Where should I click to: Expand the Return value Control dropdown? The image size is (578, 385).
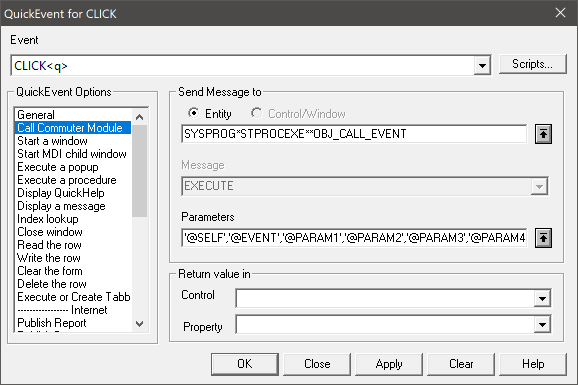pos(542,298)
